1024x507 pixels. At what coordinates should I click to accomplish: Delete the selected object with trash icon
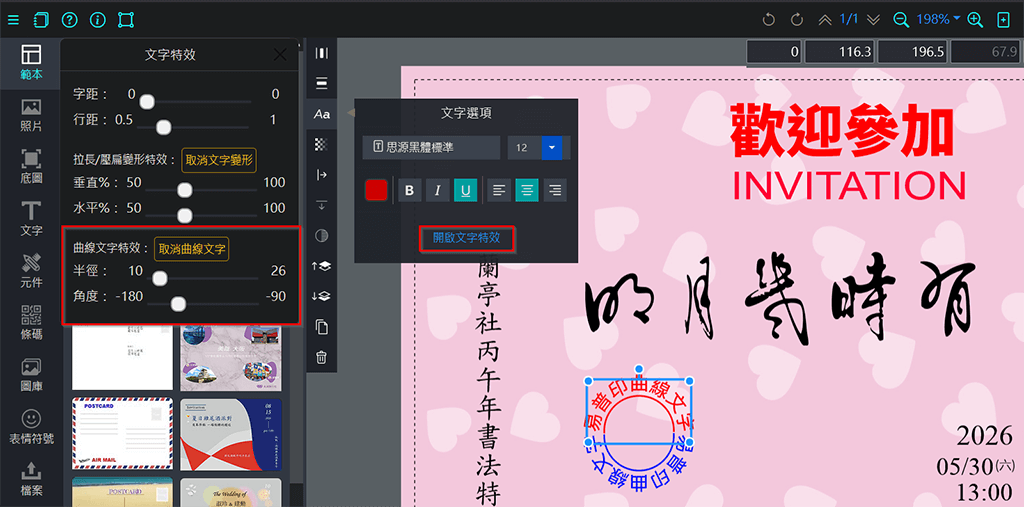pos(321,357)
